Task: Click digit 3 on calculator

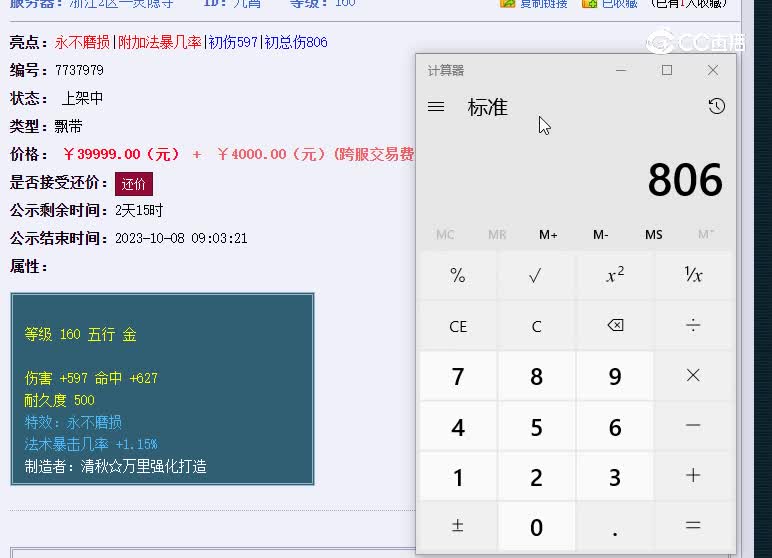Action: point(614,477)
